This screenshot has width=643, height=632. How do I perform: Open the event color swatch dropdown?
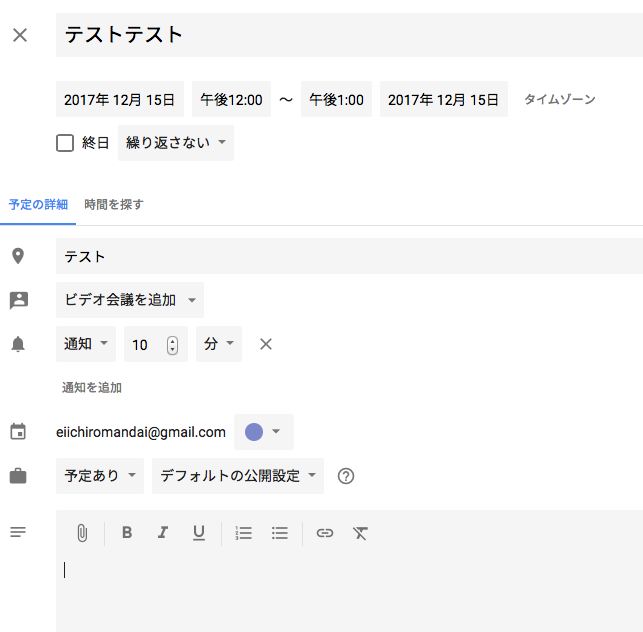tap(264, 432)
